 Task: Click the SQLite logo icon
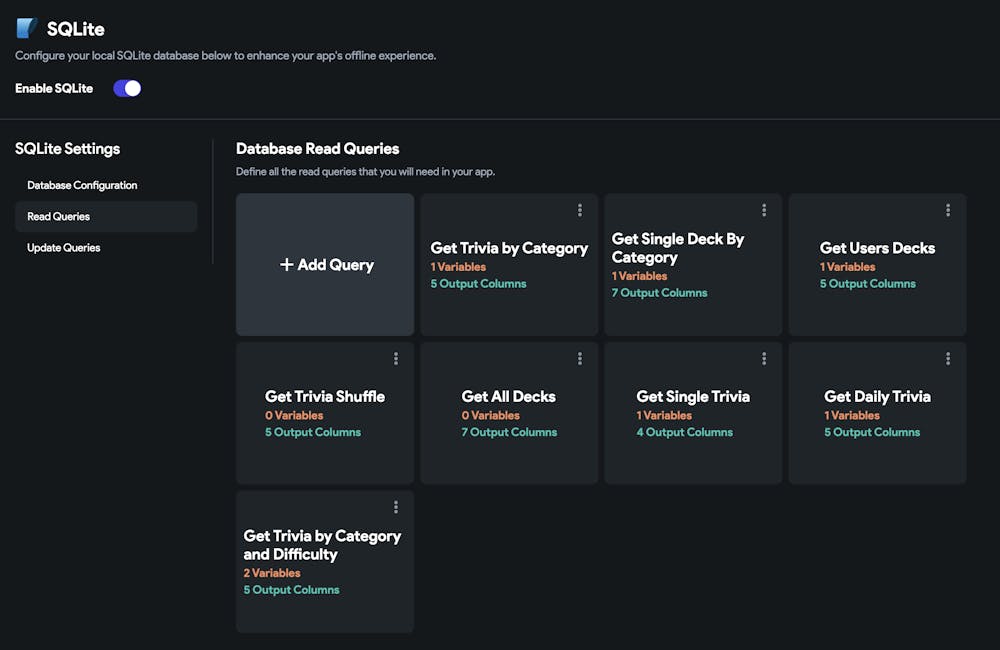[27, 28]
